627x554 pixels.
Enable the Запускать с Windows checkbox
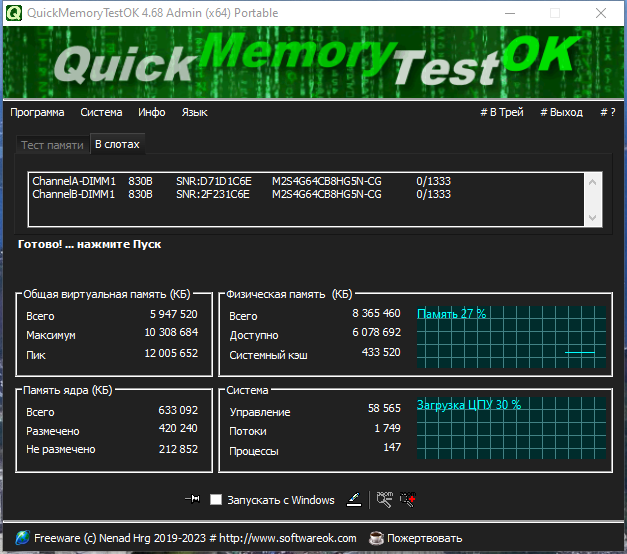(216, 500)
